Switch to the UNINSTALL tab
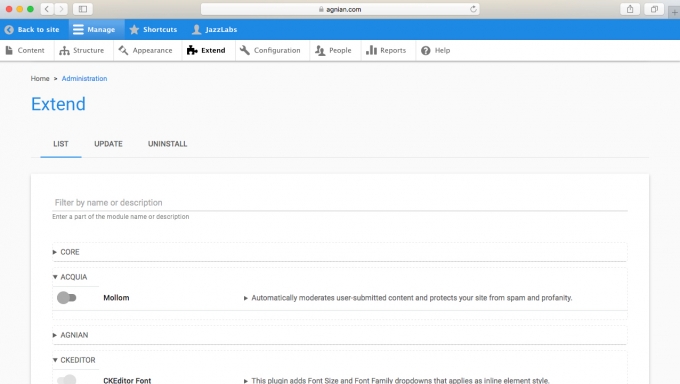Image resolution: width=680 pixels, height=384 pixels. click(x=167, y=144)
